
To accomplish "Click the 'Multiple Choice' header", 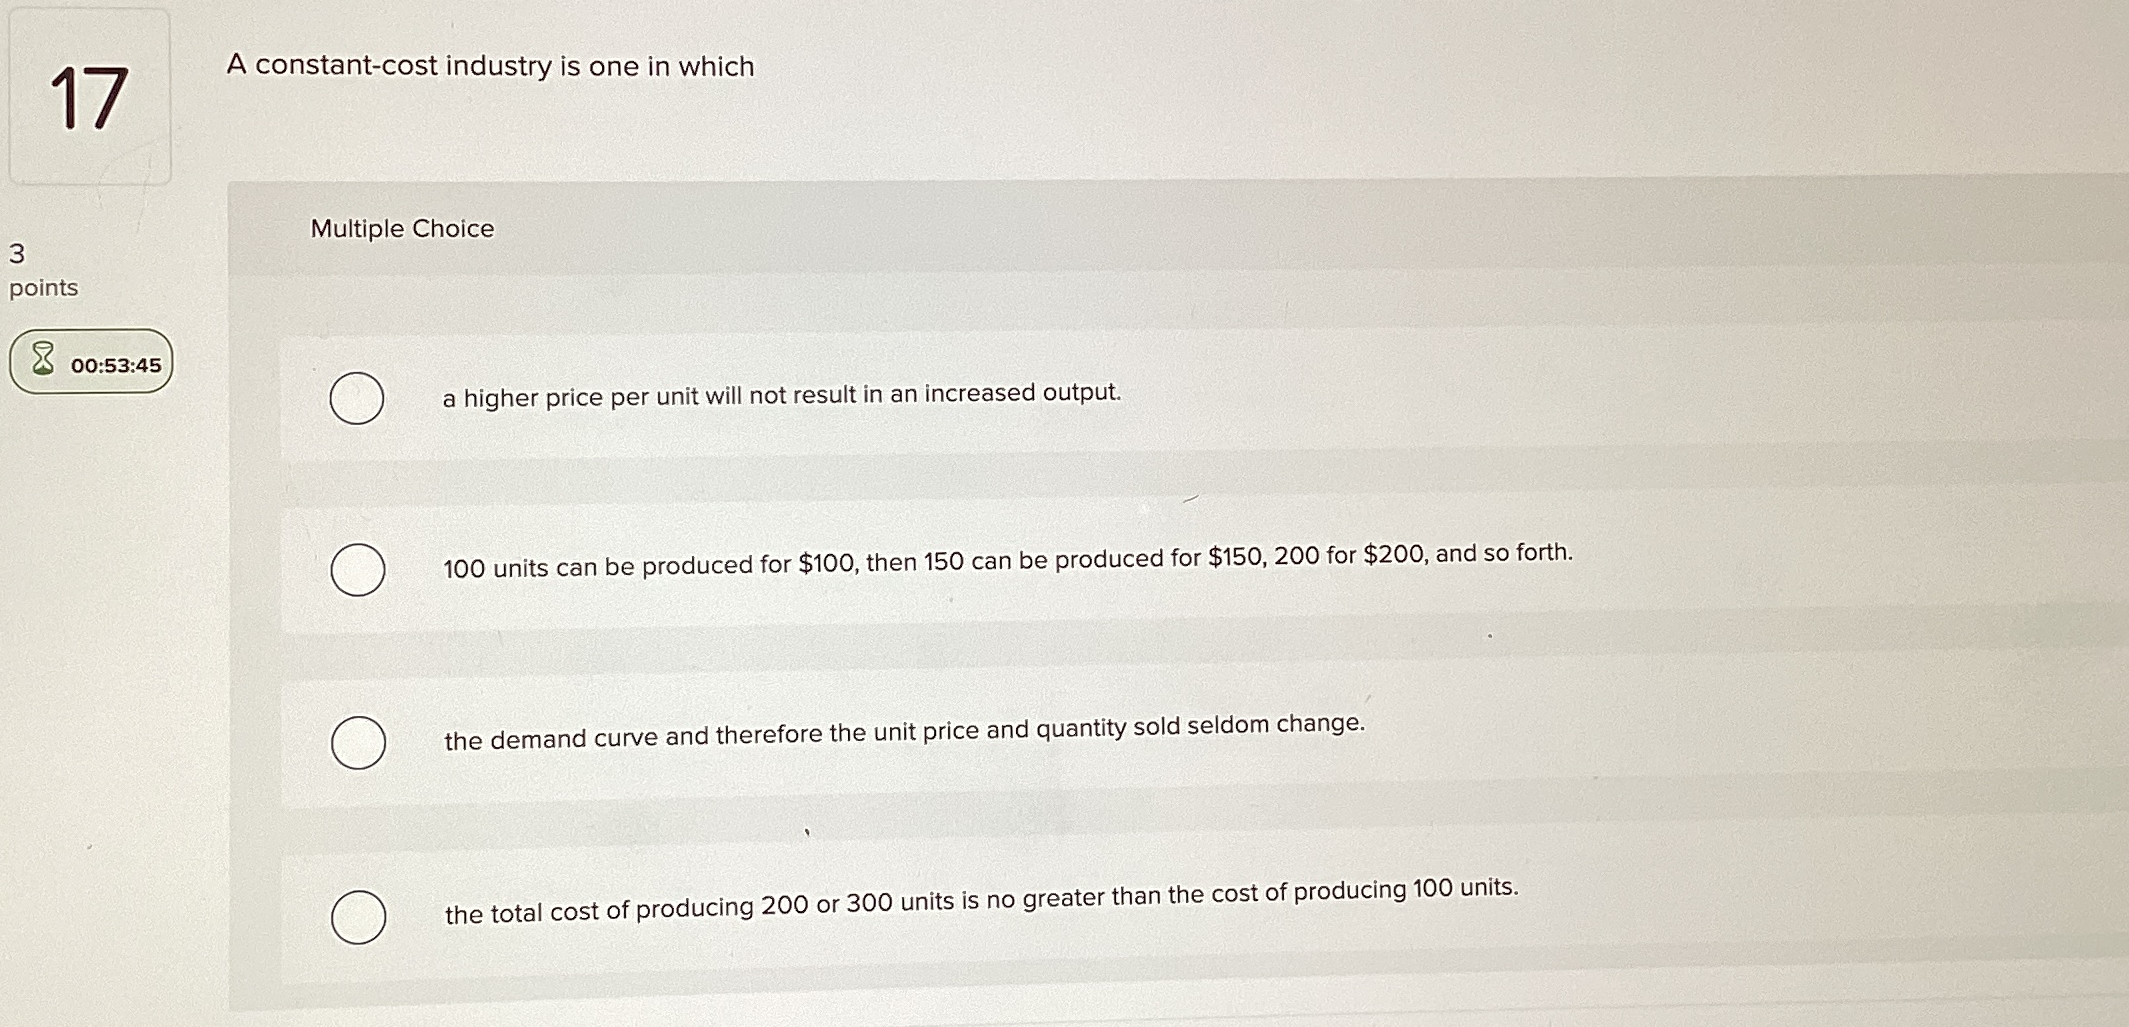I will point(401,229).
